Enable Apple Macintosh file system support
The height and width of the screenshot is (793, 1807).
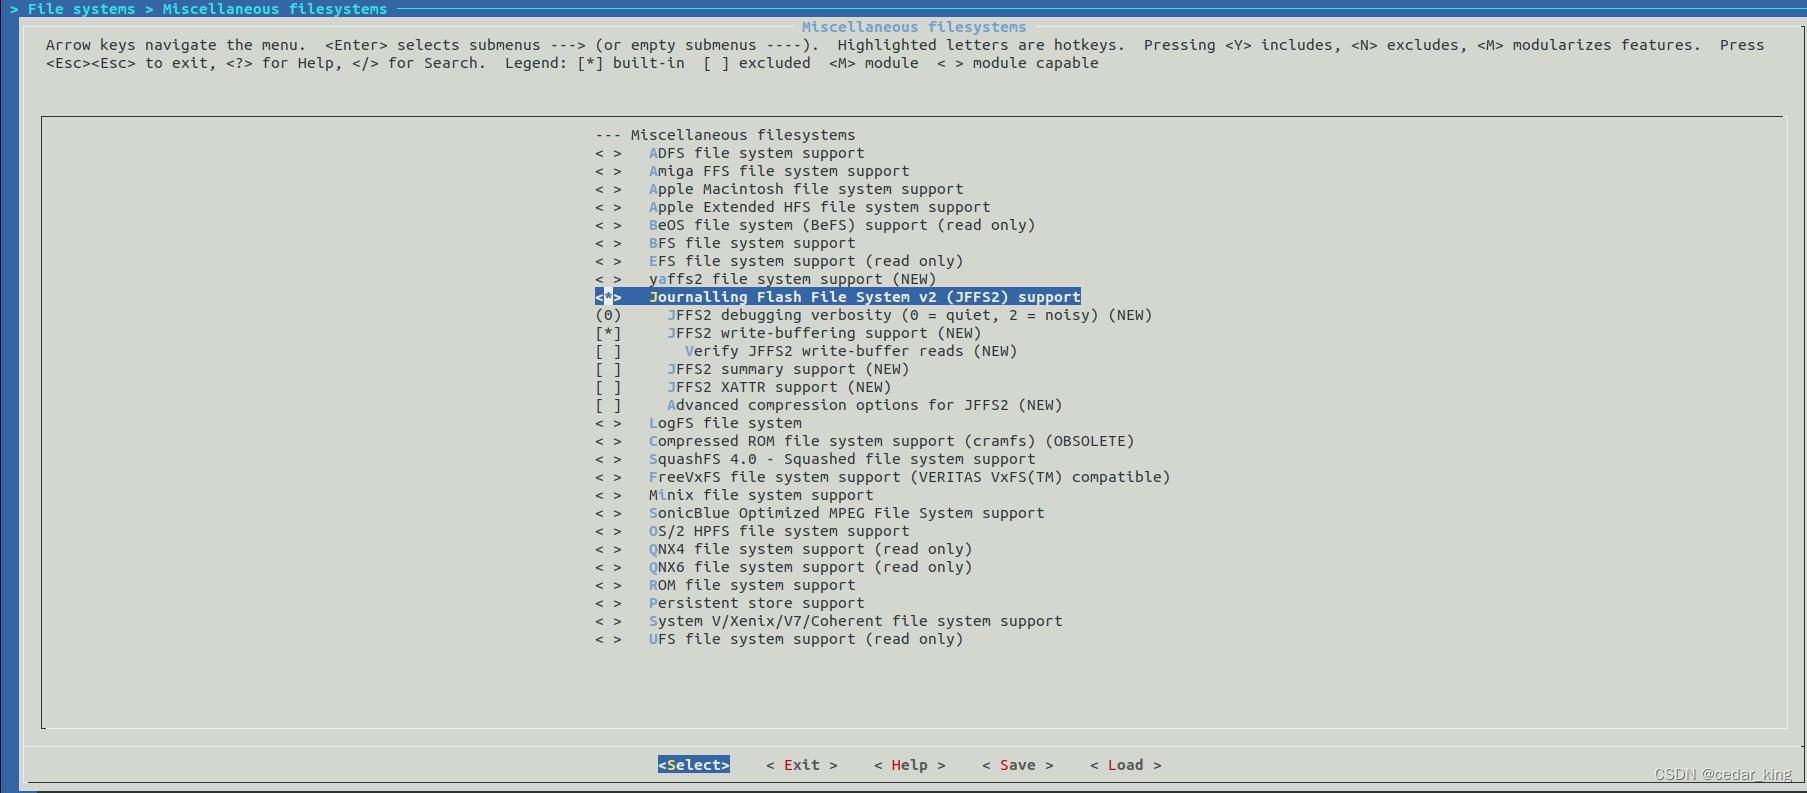coord(779,189)
